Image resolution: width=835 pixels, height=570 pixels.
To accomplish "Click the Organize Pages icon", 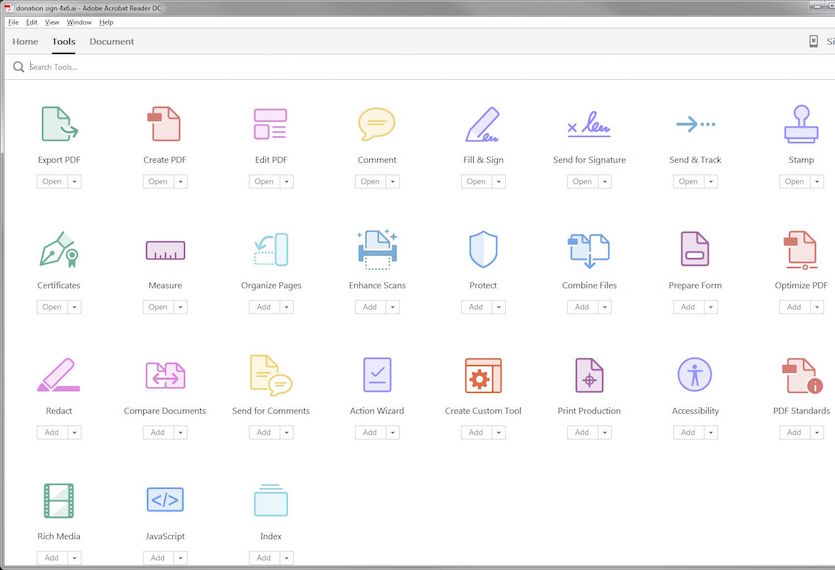I will coord(271,249).
